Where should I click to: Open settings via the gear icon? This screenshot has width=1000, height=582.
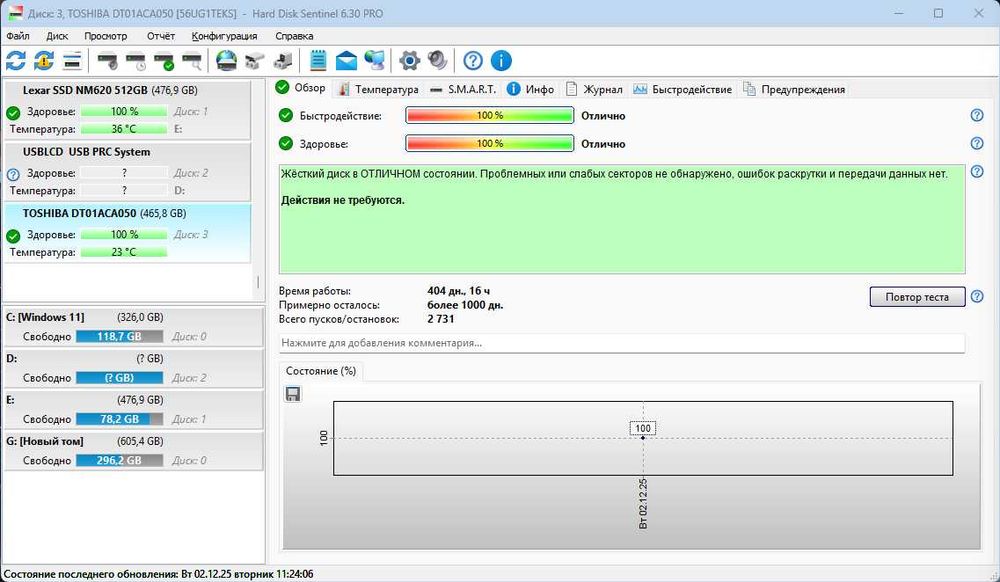[x=409, y=61]
